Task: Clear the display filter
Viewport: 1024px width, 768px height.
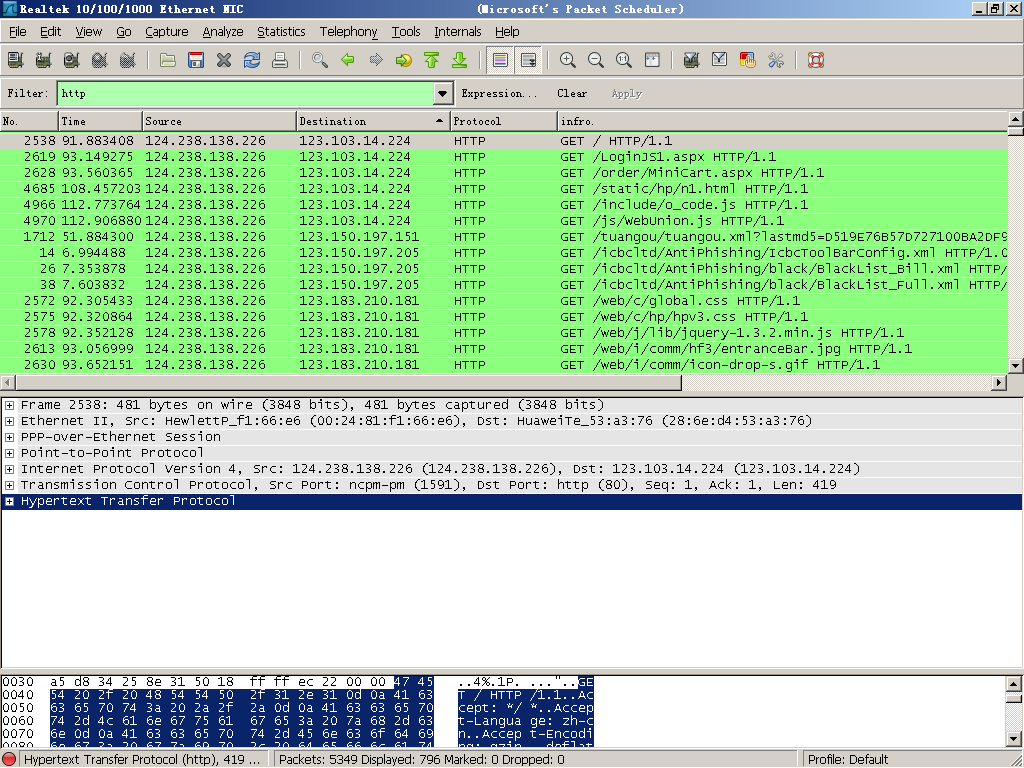Action: [x=572, y=93]
